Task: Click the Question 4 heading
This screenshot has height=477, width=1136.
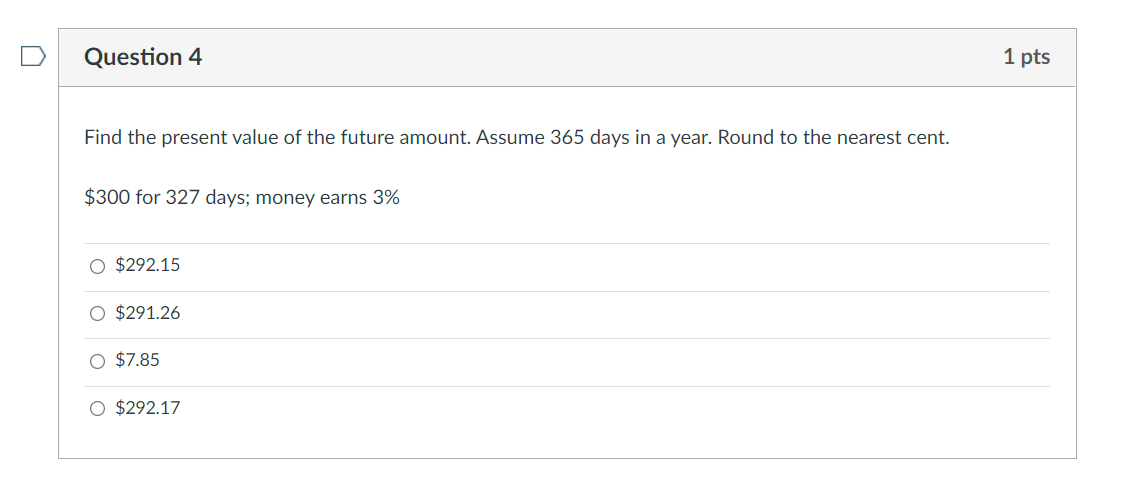Action: [x=143, y=57]
